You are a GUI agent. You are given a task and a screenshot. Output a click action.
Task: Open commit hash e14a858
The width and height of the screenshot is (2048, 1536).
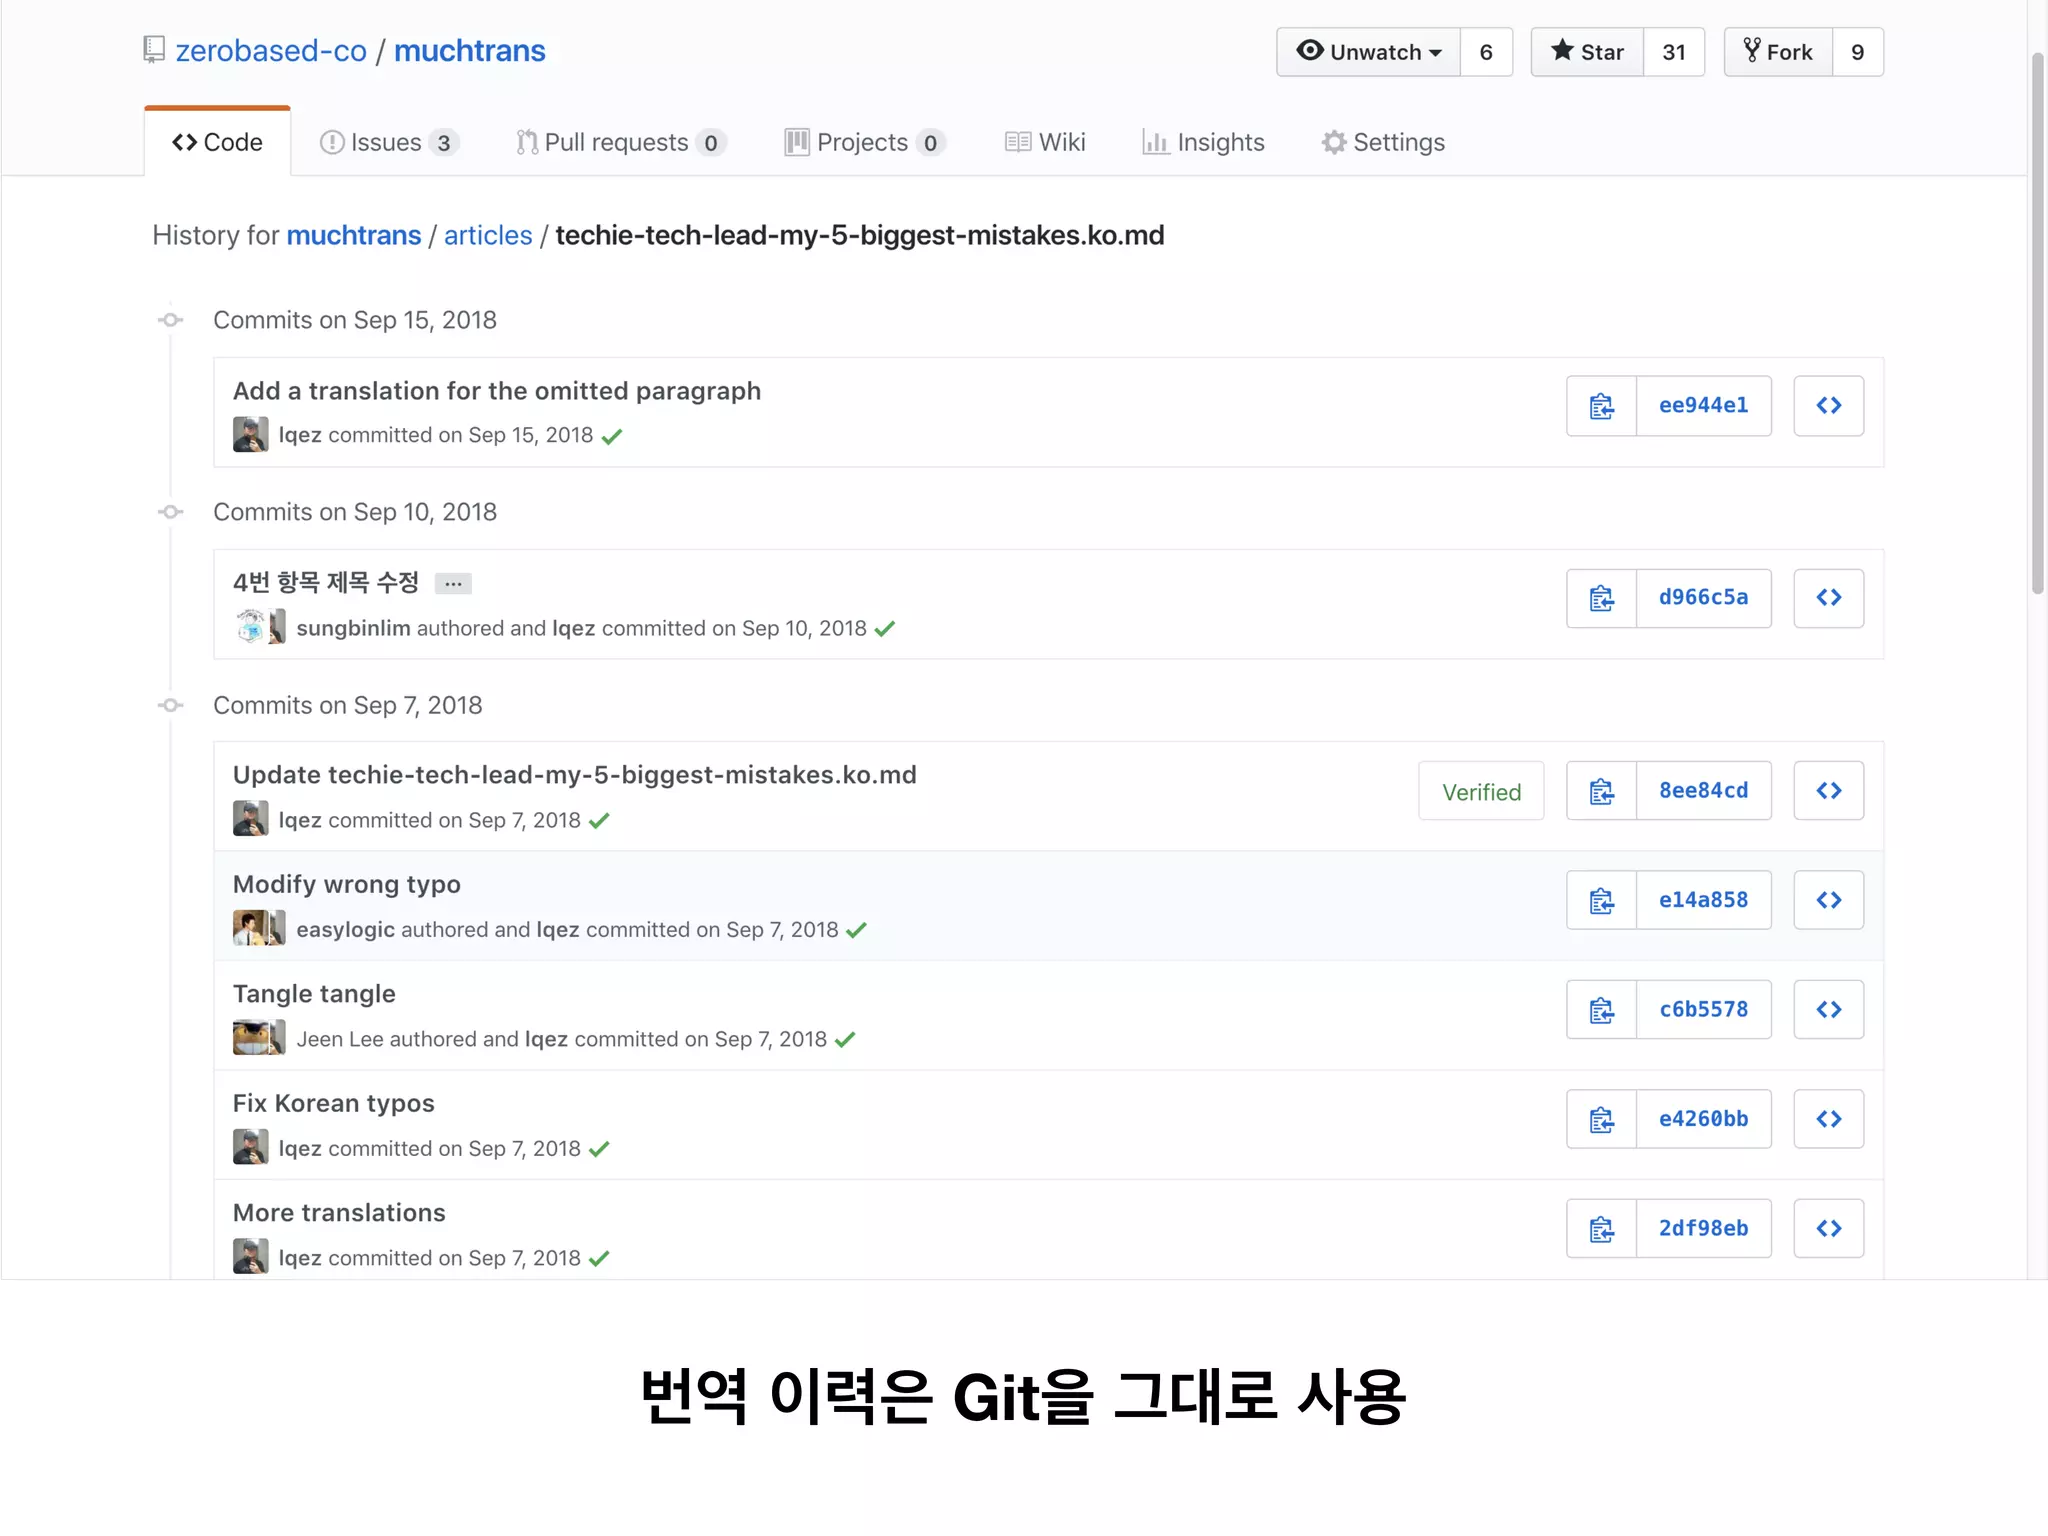point(1704,900)
